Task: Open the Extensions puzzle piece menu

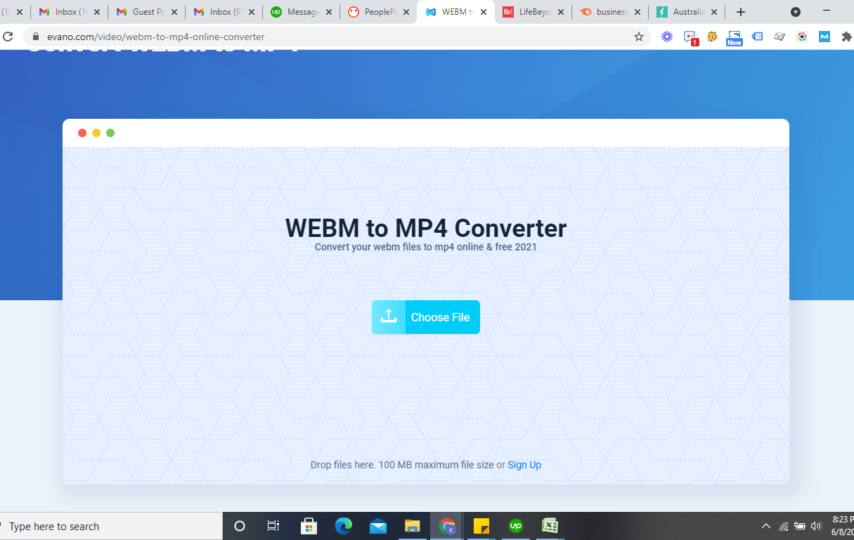Action: coord(846,37)
